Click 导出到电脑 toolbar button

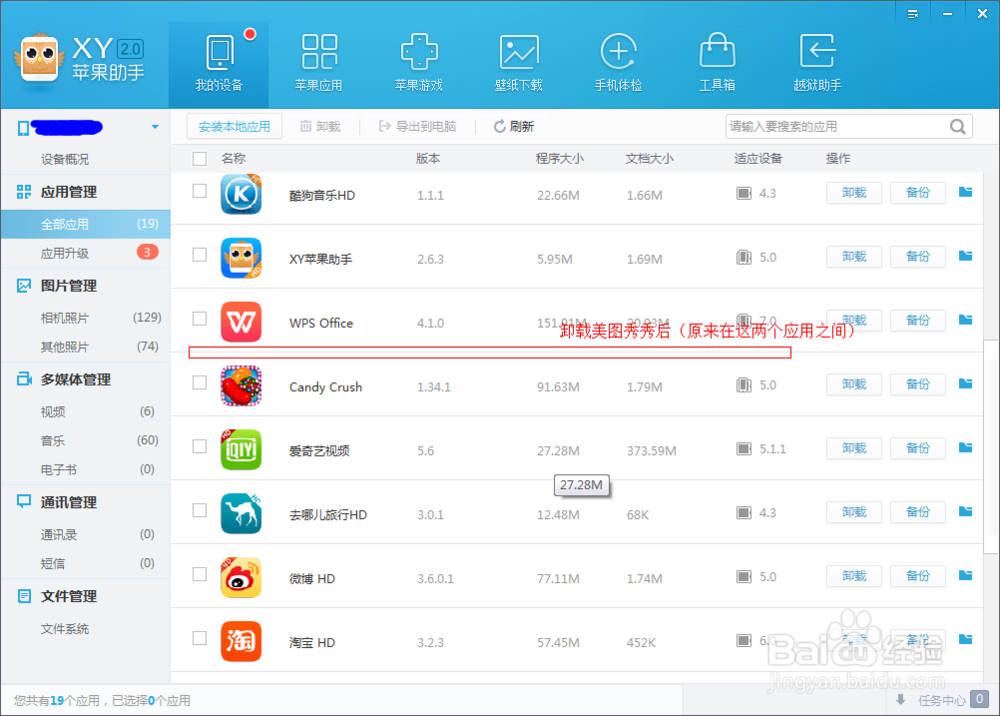tap(418, 126)
